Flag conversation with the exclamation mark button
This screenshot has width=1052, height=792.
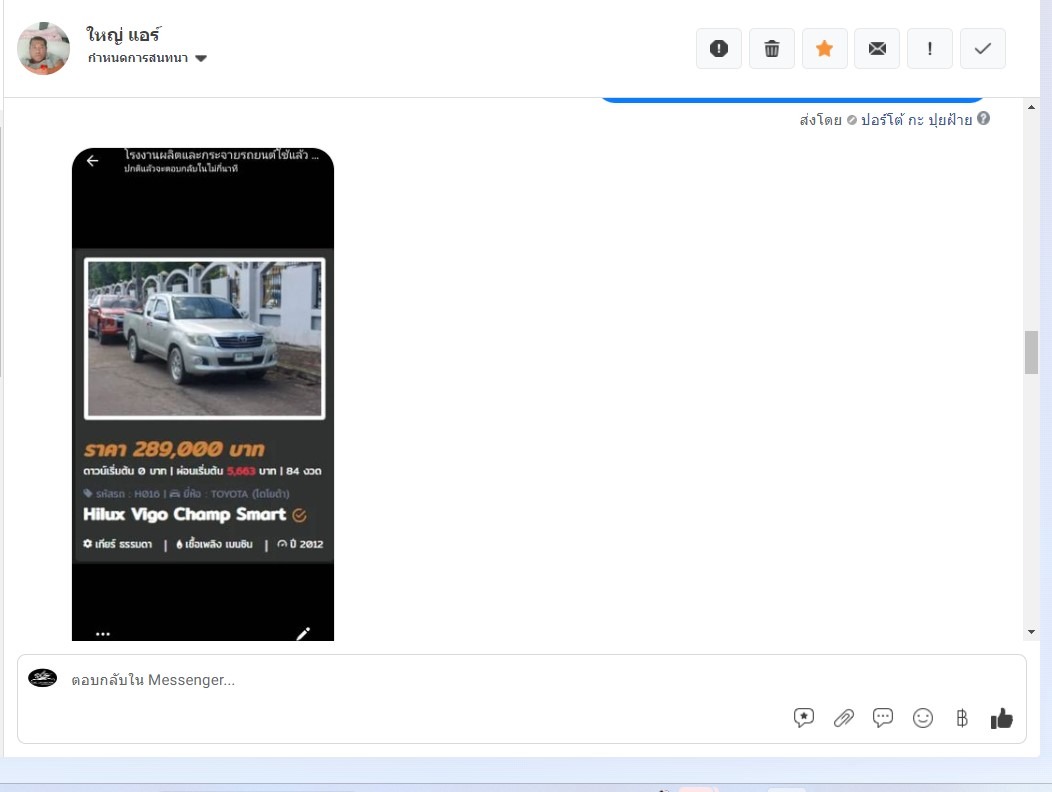click(930, 49)
